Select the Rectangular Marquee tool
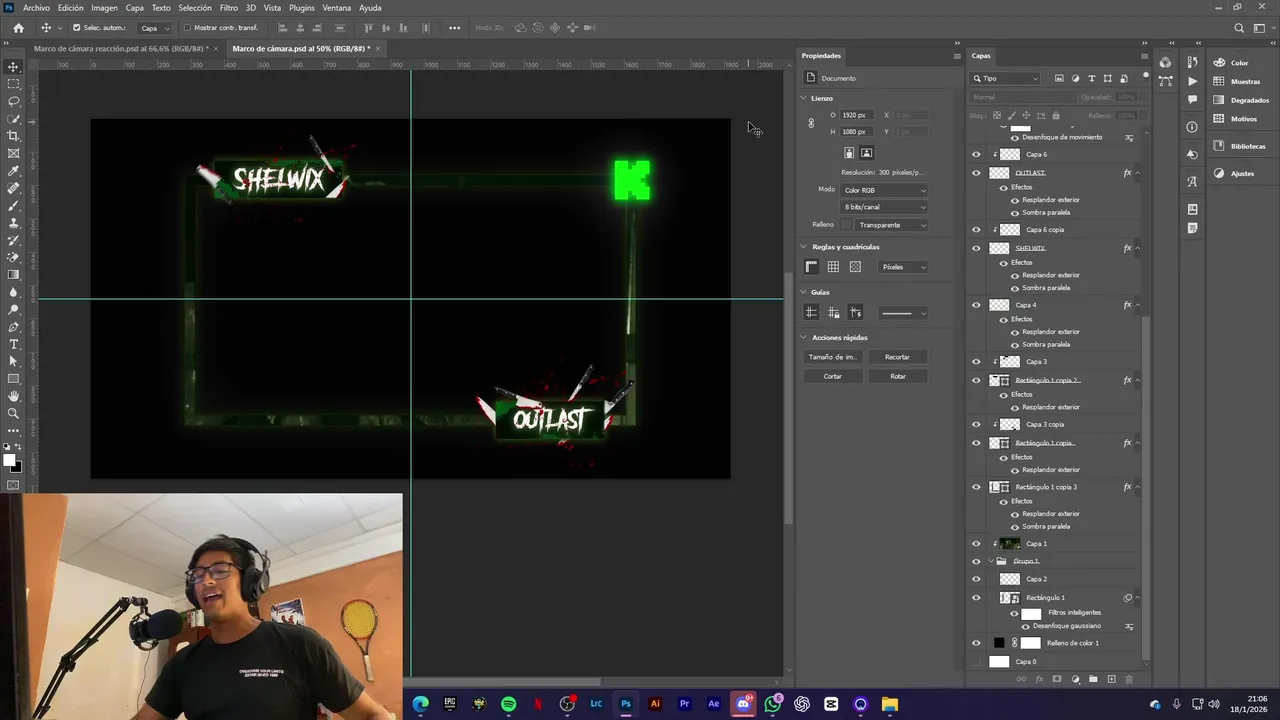 point(13,84)
